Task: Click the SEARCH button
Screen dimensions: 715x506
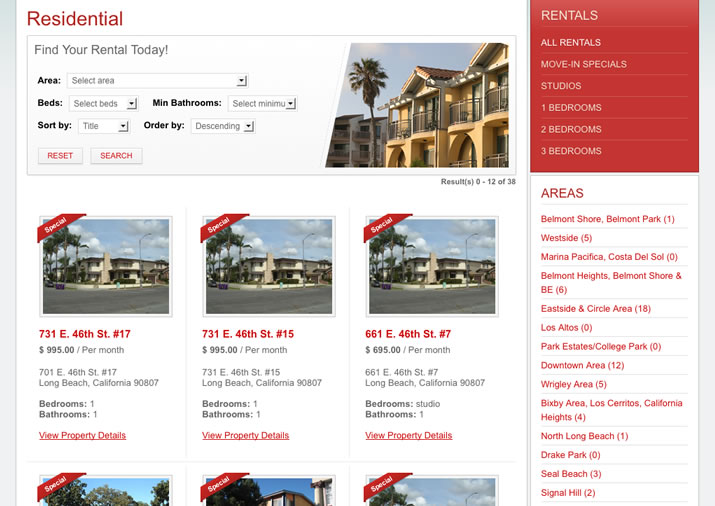Action: [116, 156]
